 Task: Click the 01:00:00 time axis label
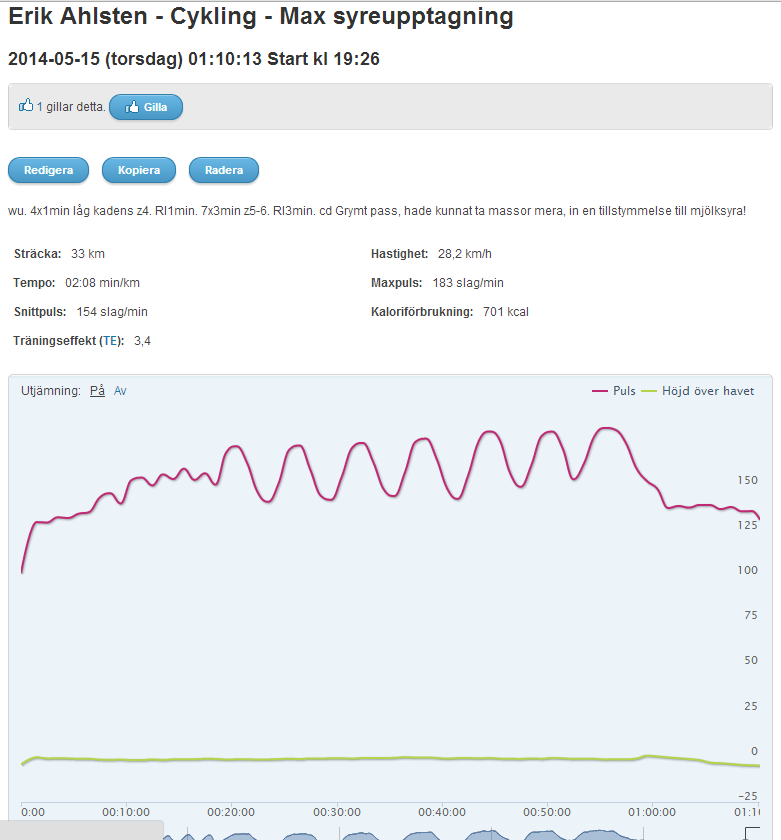pyautogui.click(x=651, y=812)
